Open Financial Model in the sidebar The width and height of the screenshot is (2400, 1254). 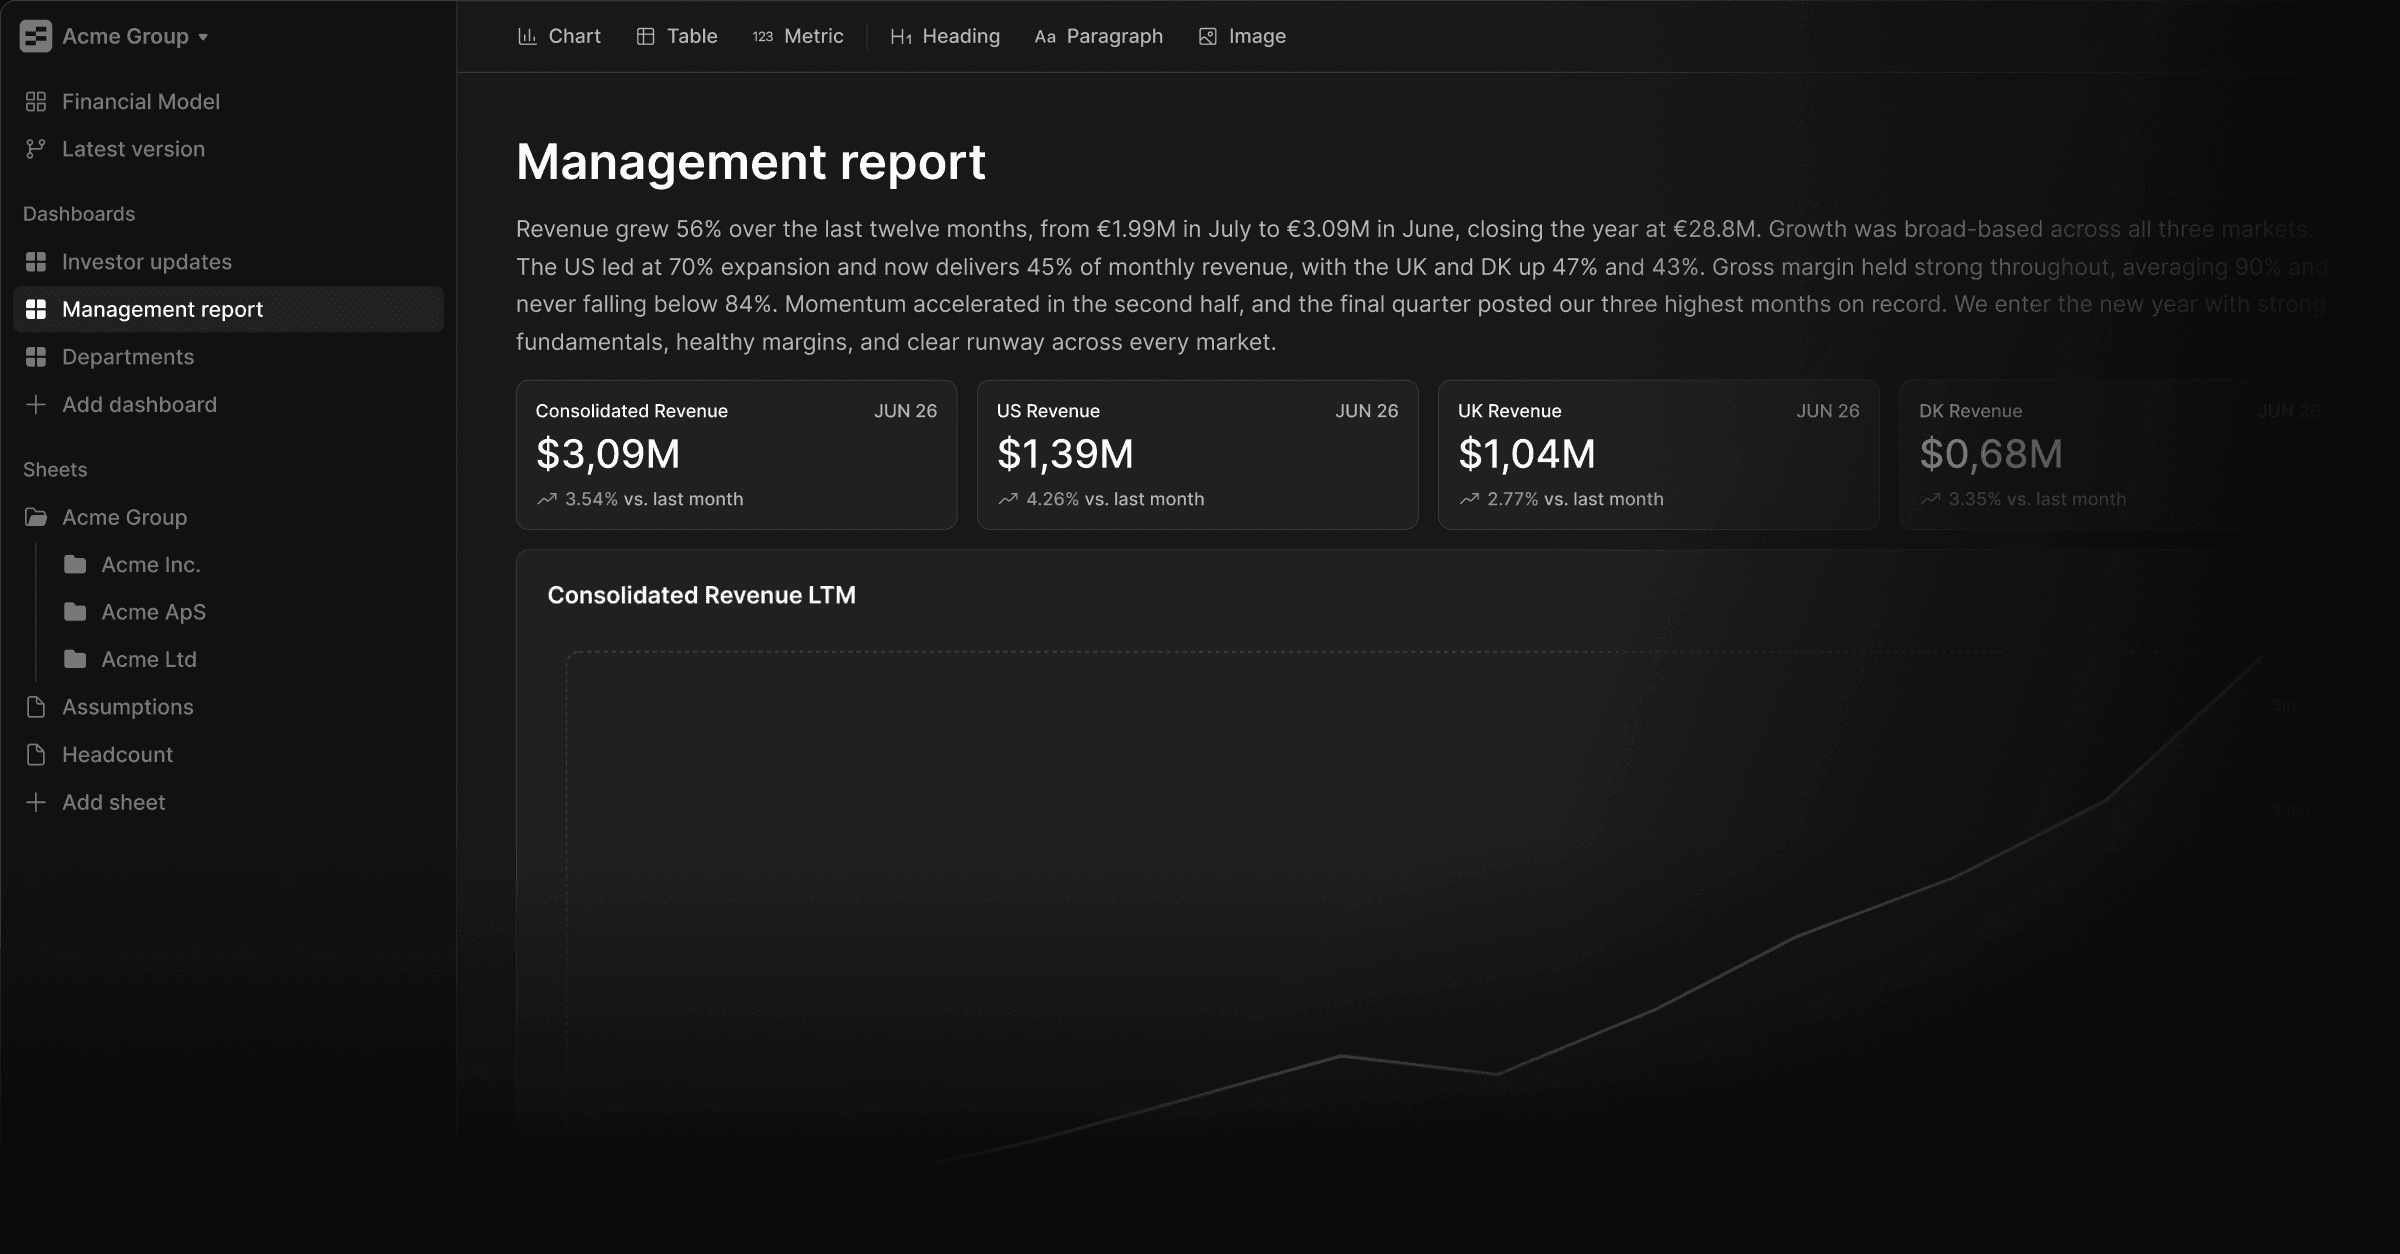pos(141,101)
